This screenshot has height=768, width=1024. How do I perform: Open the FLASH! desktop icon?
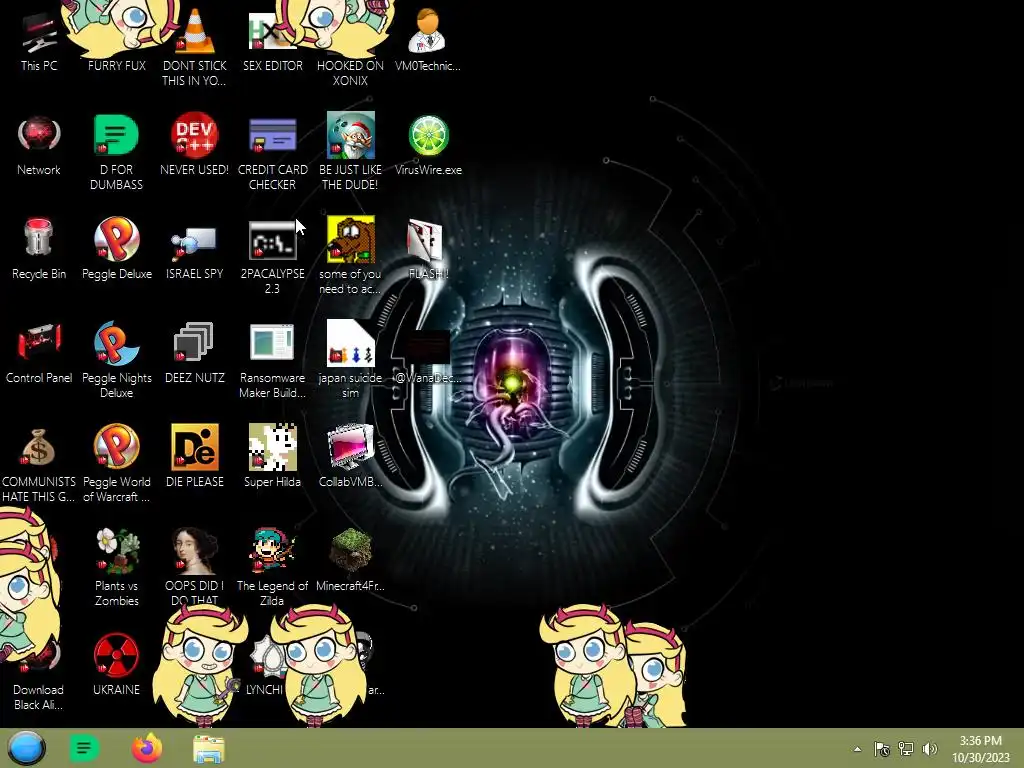pos(425,239)
